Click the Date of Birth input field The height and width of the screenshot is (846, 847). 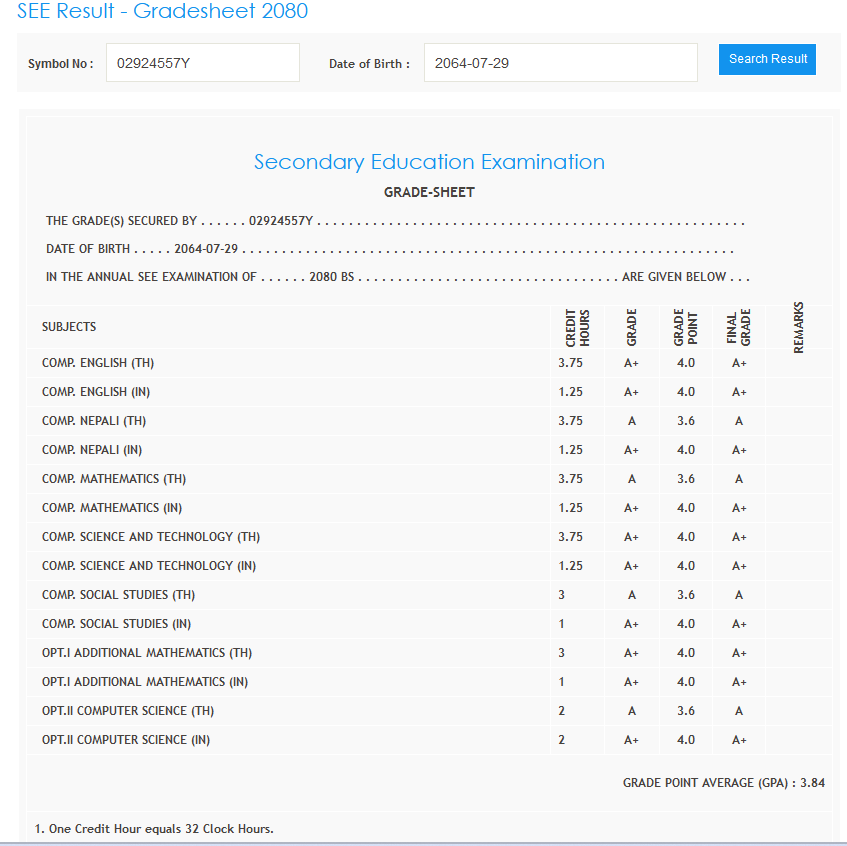(x=560, y=63)
